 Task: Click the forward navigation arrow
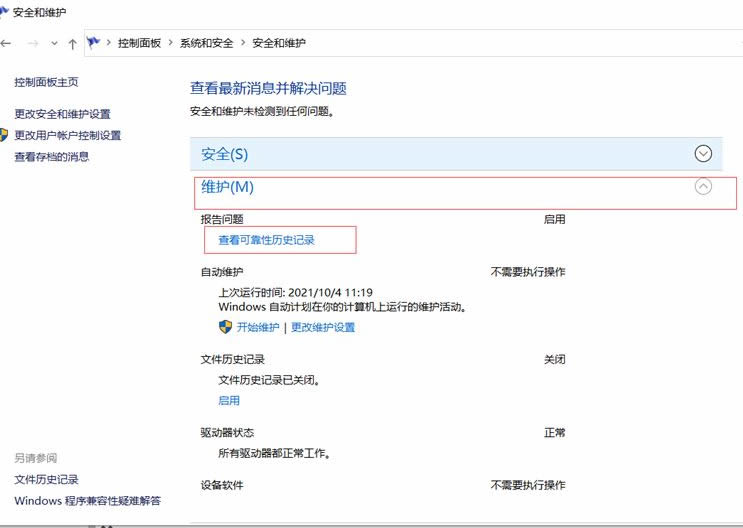click(x=32, y=43)
